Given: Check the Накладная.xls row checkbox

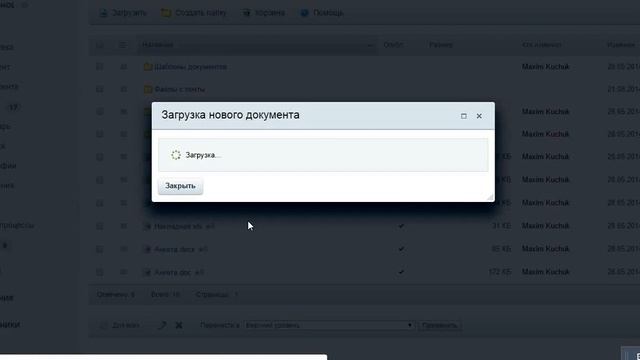Looking at the screenshot, I should [x=100, y=226].
